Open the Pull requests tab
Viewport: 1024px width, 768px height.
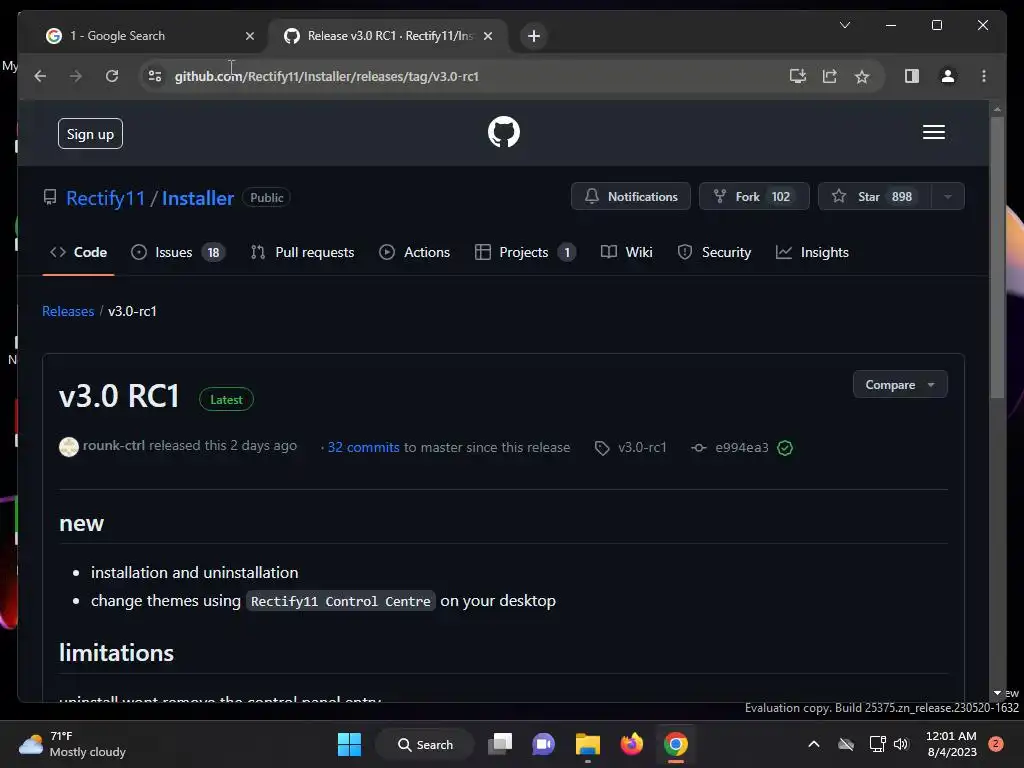coord(302,252)
